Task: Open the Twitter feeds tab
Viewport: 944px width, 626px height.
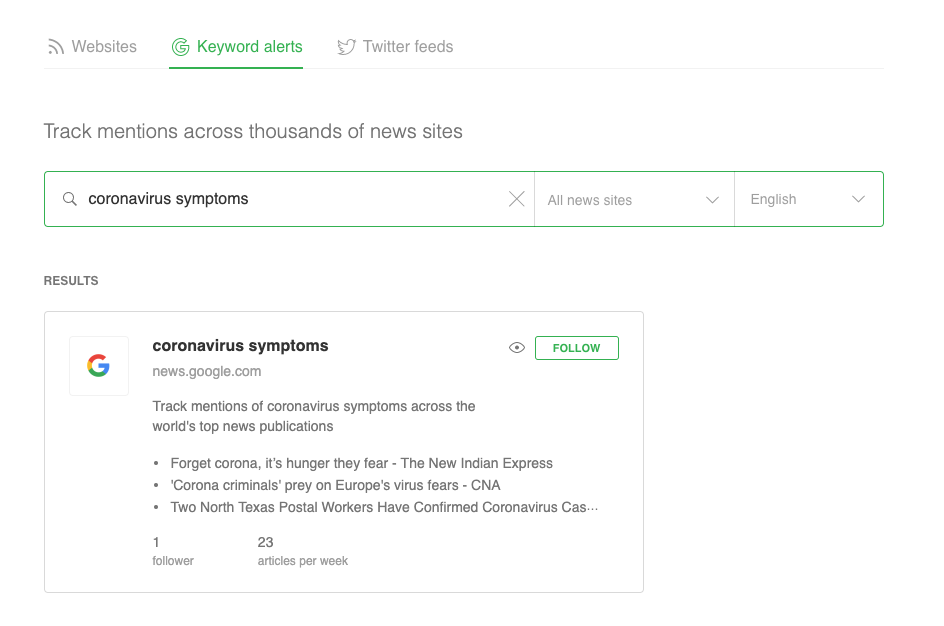Action: pos(407,47)
